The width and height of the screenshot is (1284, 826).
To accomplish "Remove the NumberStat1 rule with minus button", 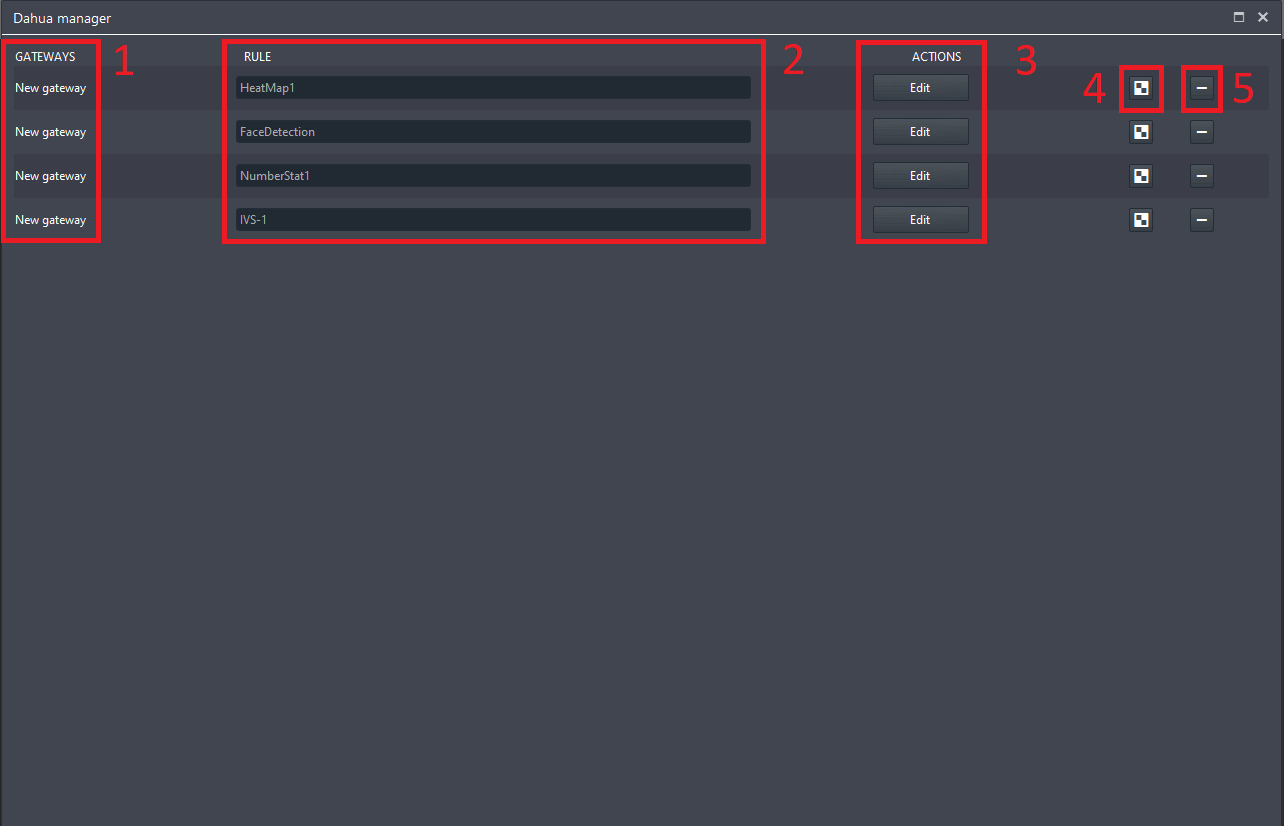I will [1202, 176].
